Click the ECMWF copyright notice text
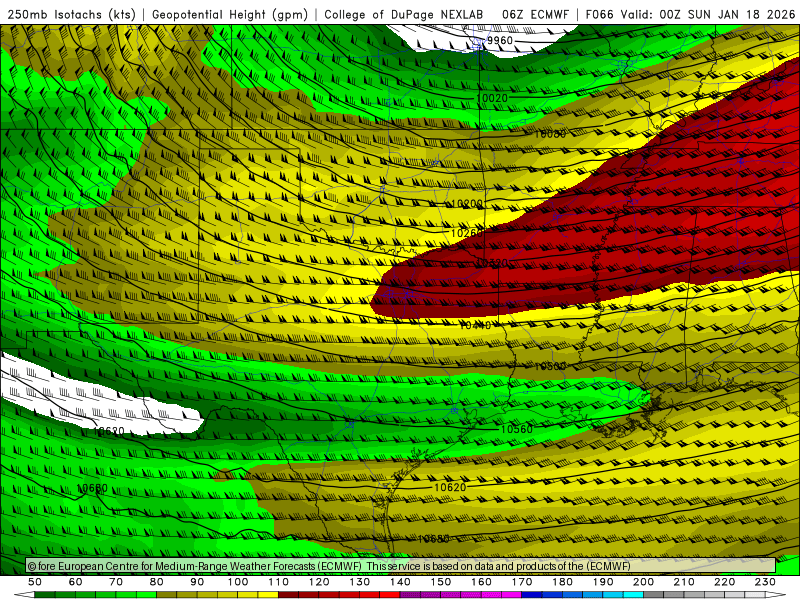This screenshot has width=800, height=600. pyautogui.click(x=329, y=566)
